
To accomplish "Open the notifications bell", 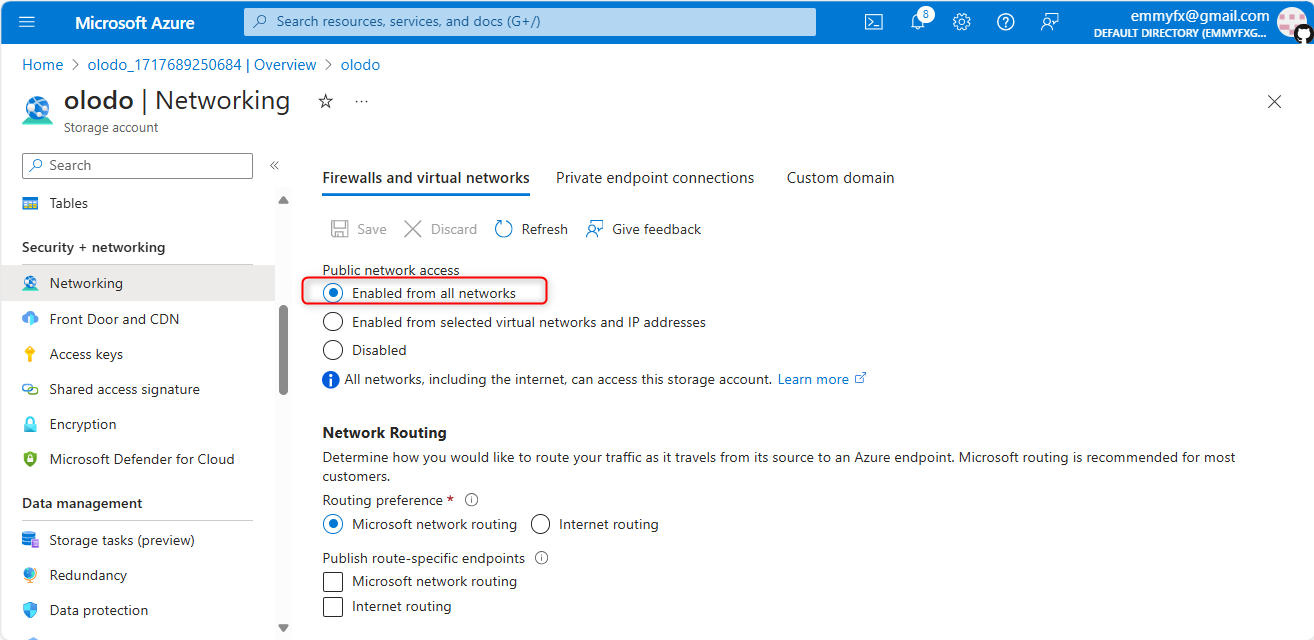I will pos(917,22).
